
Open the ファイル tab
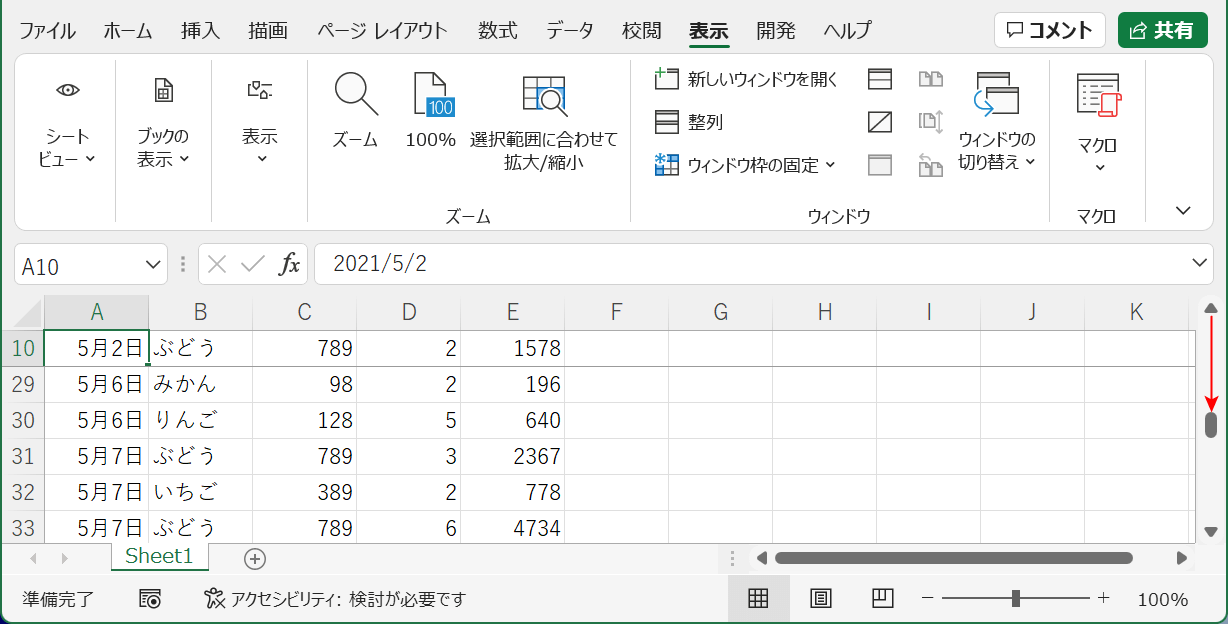pos(47,30)
